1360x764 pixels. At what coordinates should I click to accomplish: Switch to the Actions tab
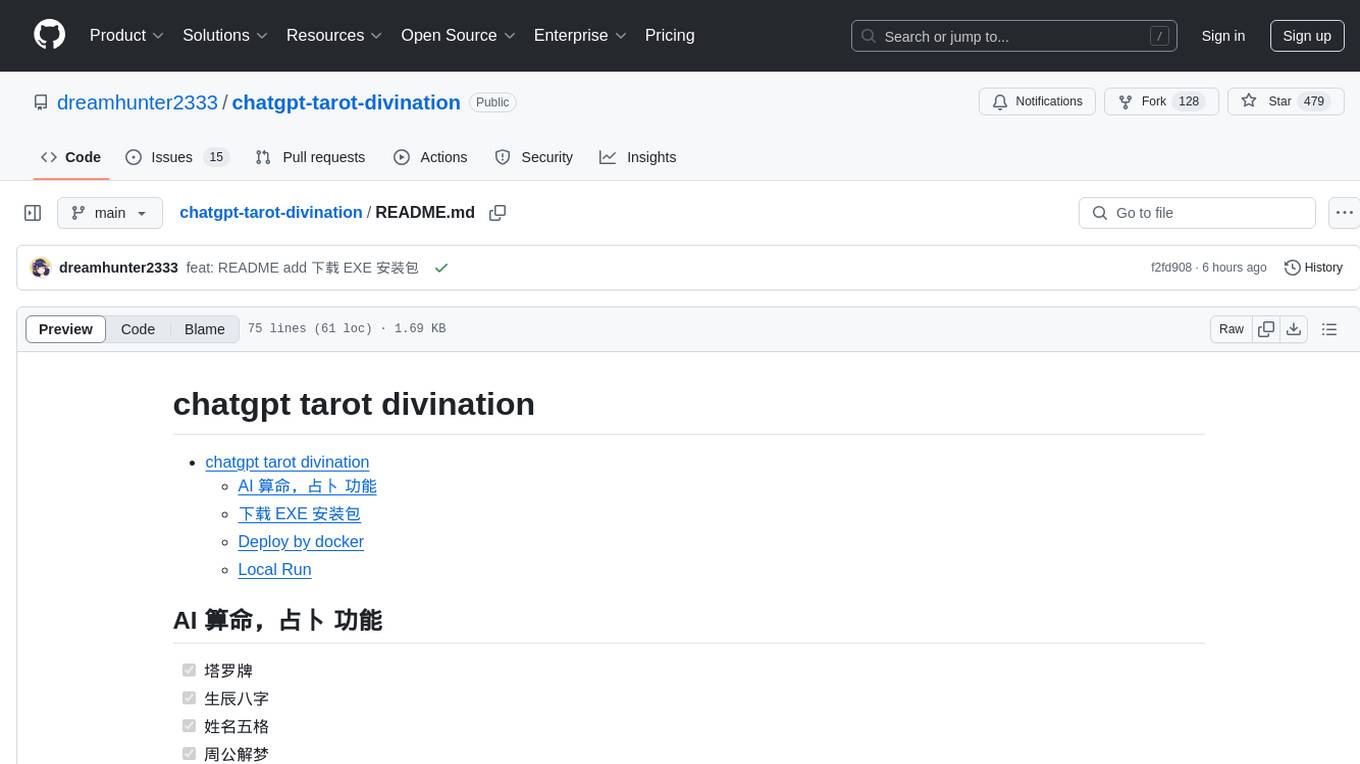tap(430, 157)
